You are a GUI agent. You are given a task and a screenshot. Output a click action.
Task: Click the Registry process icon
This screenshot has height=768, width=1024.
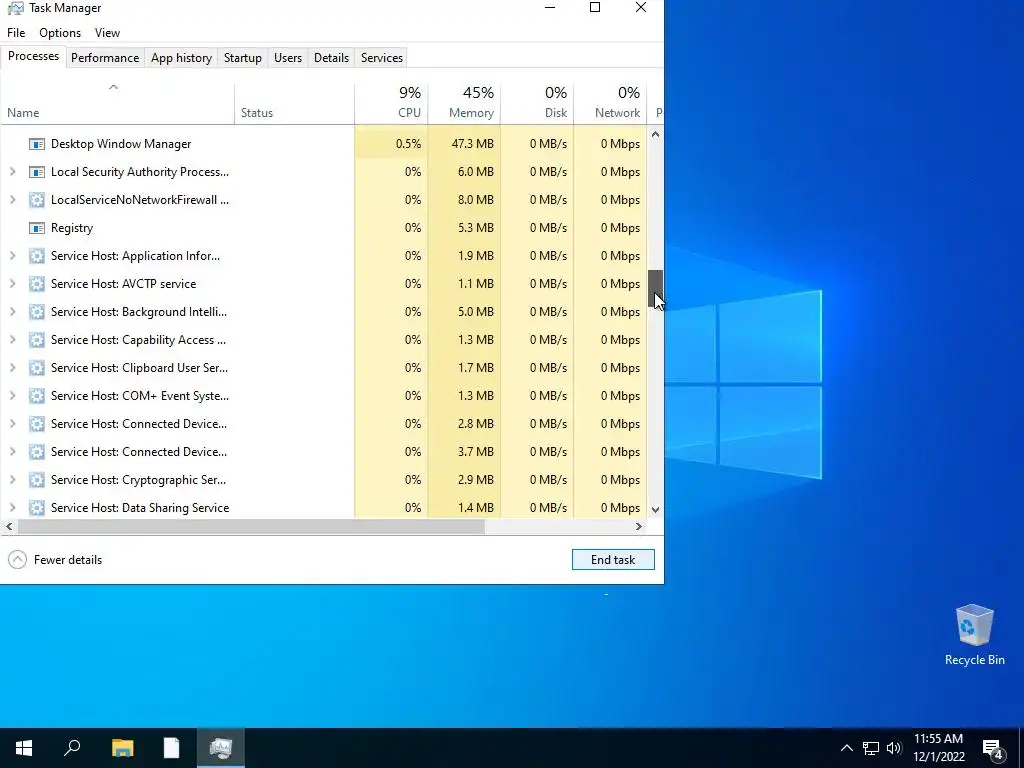37,228
